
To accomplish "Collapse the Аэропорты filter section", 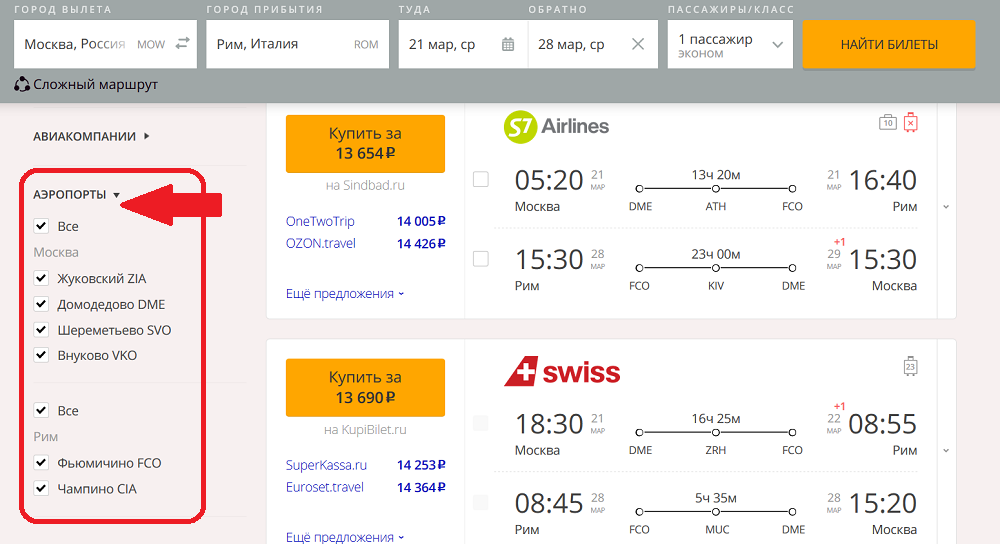I will [77, 195].
